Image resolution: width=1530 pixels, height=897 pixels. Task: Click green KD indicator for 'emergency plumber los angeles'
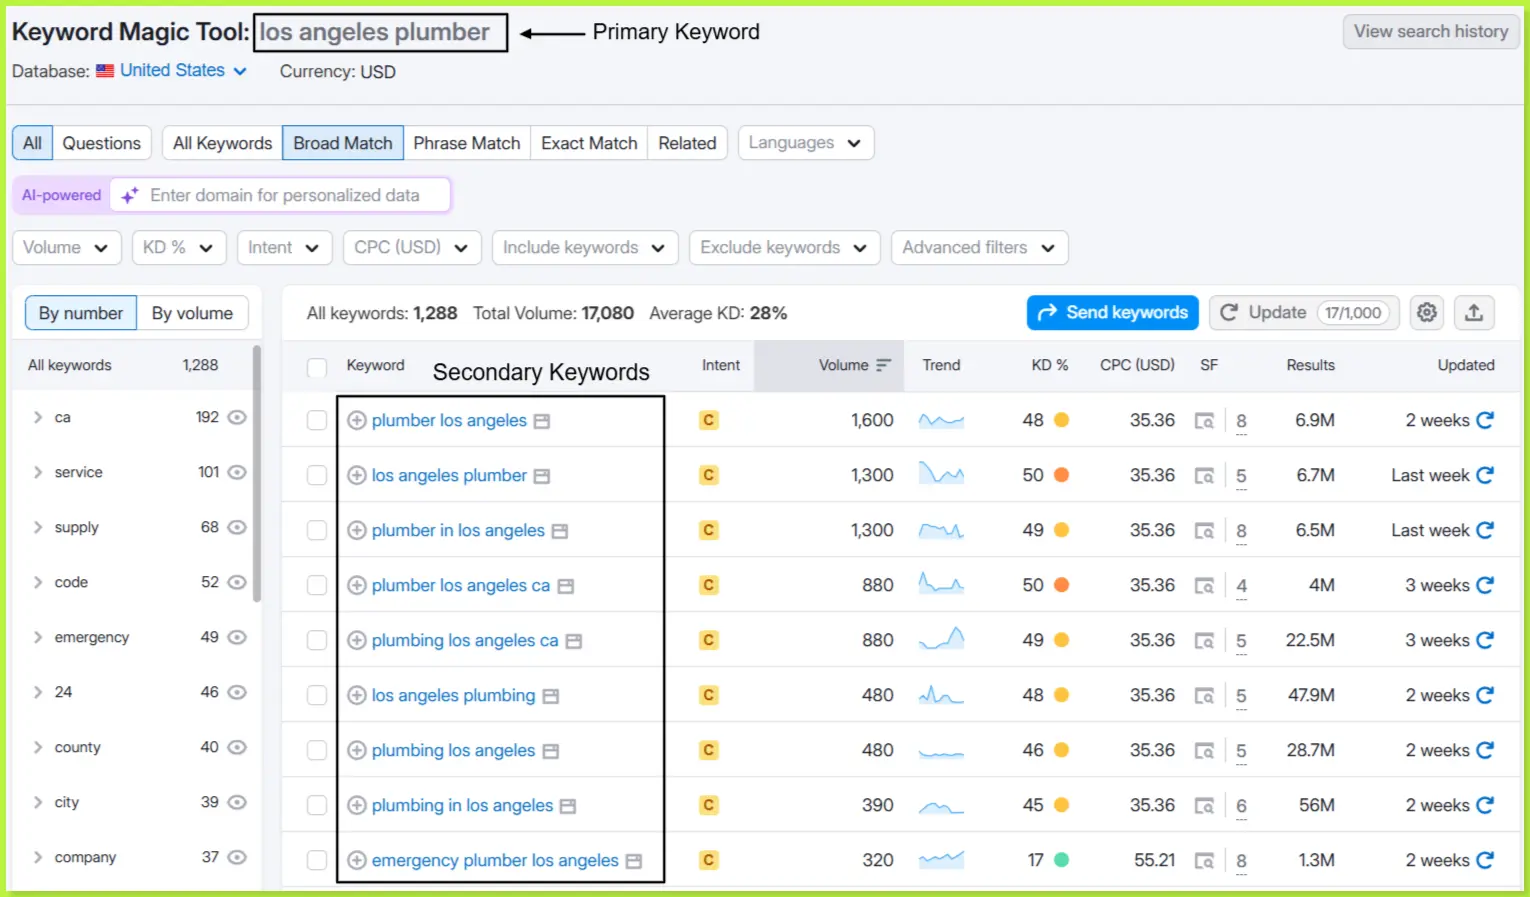1061,860
